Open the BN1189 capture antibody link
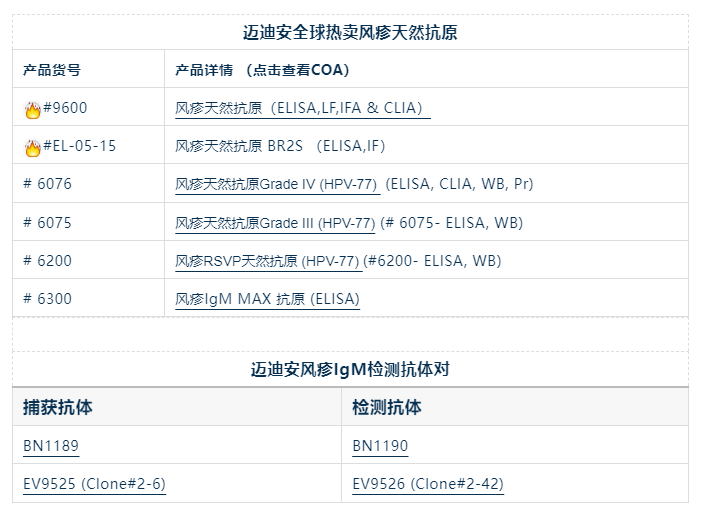The height and width of the screenshot is (513, 701). click(x=51, y=446)
